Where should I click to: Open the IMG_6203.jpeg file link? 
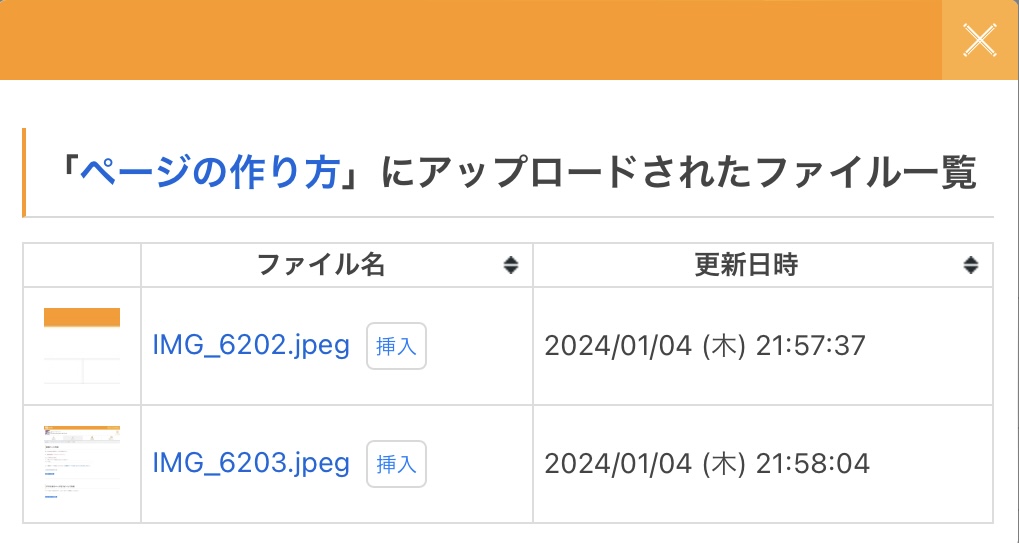click(x=251, y=463)
